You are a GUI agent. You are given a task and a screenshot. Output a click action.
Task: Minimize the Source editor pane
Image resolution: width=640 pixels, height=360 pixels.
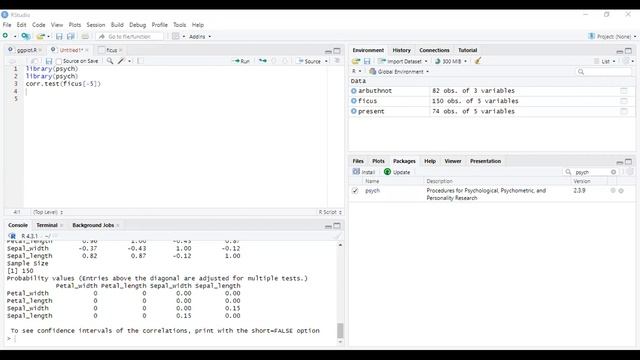(x=328, y=51)
